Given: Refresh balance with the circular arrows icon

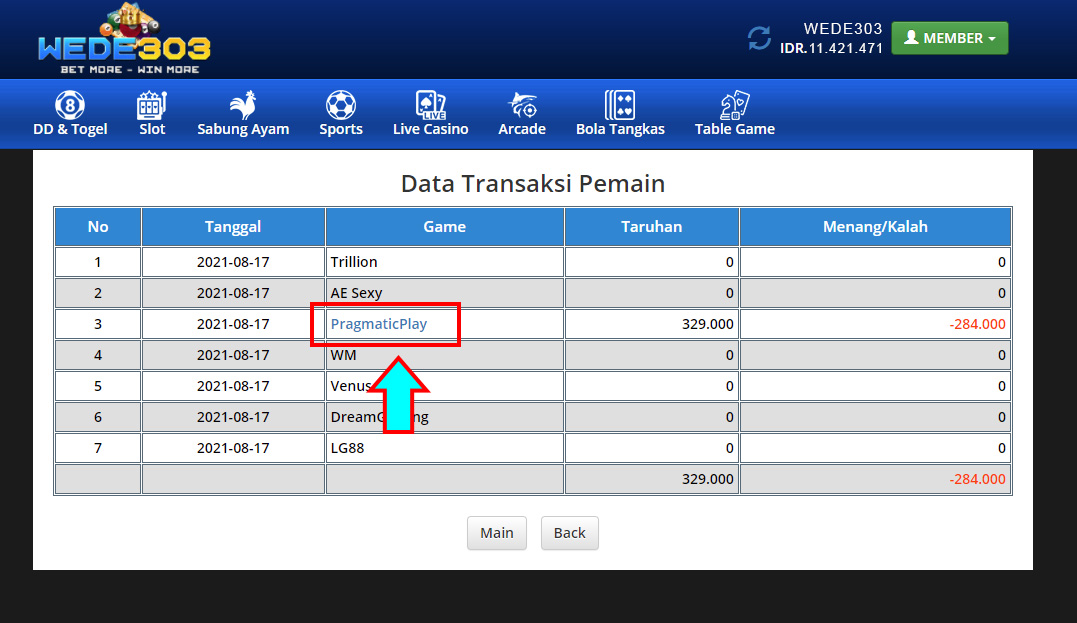Looking at the screenshot, I should click(760, 39).
